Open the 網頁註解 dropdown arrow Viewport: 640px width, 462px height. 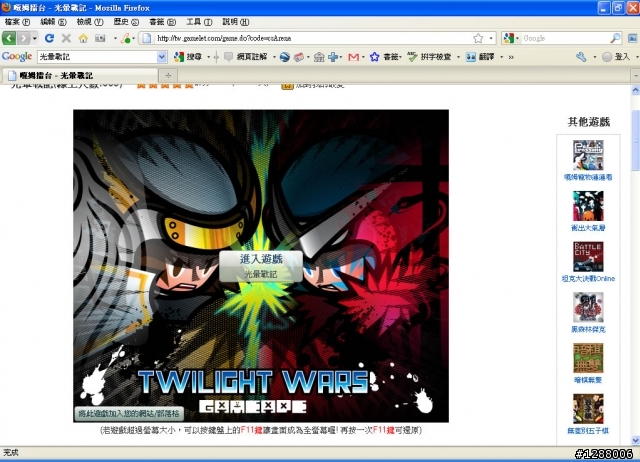coord(274,57)
